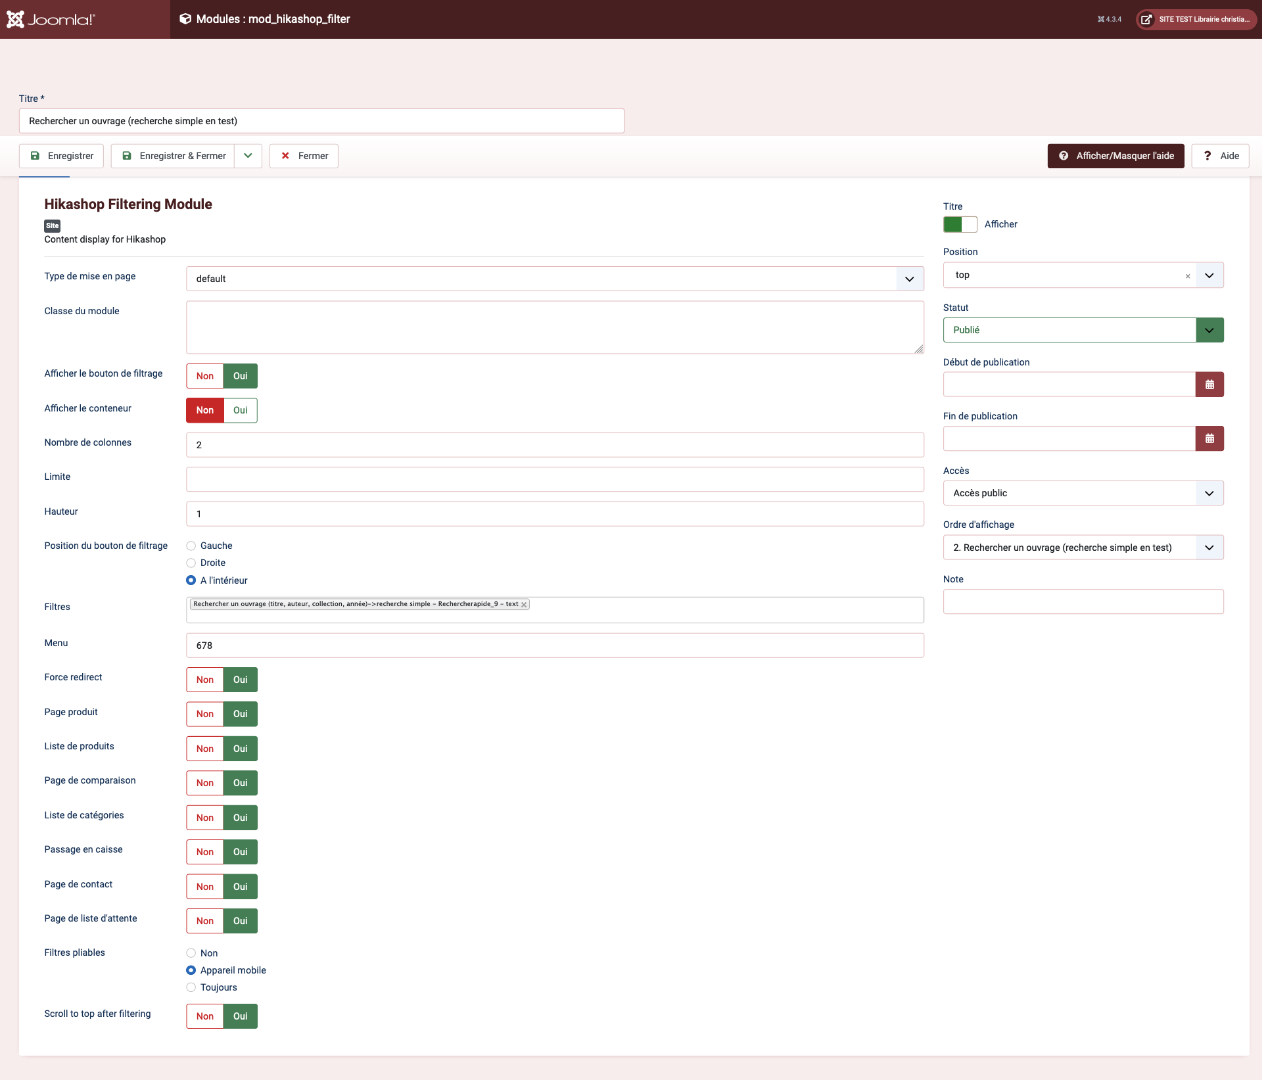Remove the Rechercher un ouvrage filter tag
This screenshot has width=1262, height=1080.
(x=524, y=604)
